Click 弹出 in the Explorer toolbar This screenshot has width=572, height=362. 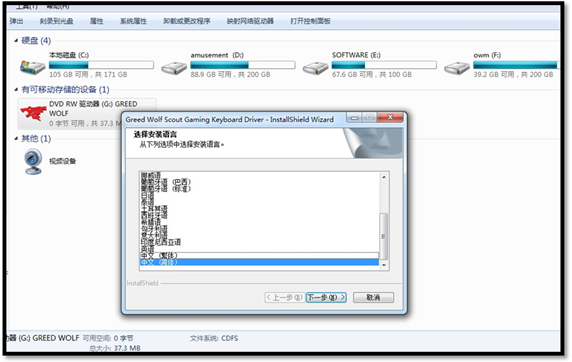[x=16, y=21]
